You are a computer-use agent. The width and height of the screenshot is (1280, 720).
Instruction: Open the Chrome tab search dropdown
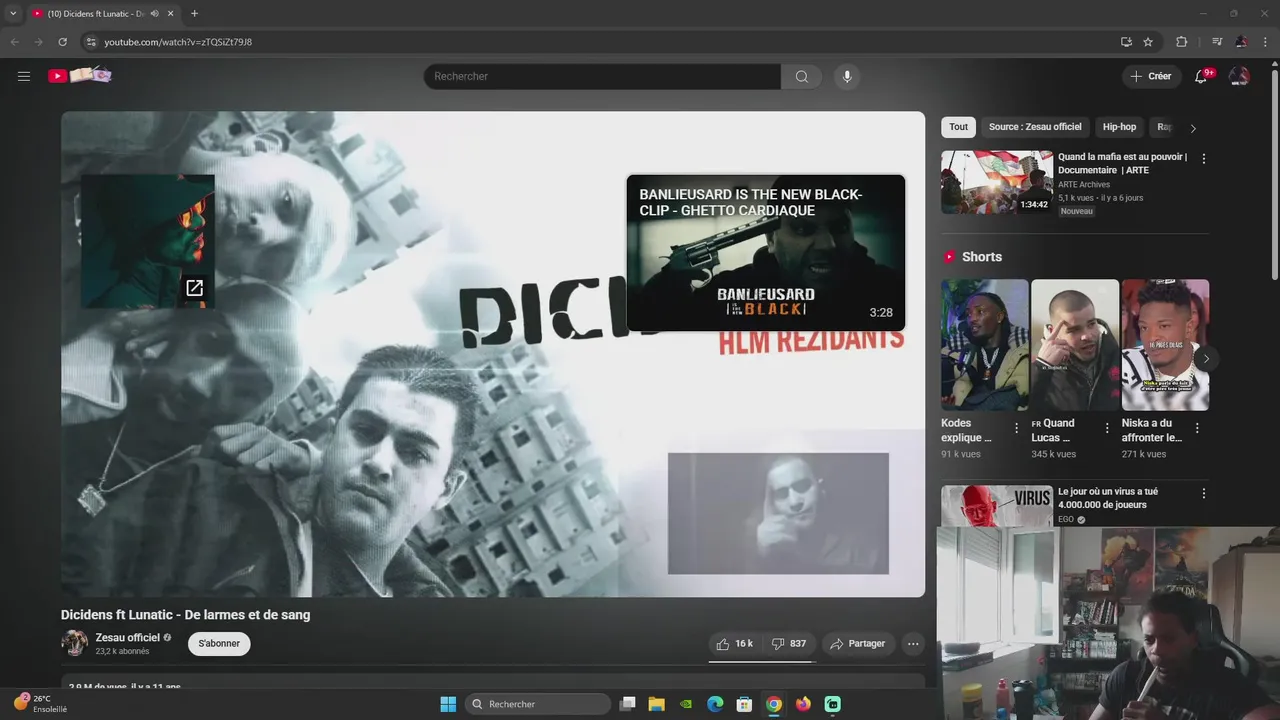pos(13,13)
